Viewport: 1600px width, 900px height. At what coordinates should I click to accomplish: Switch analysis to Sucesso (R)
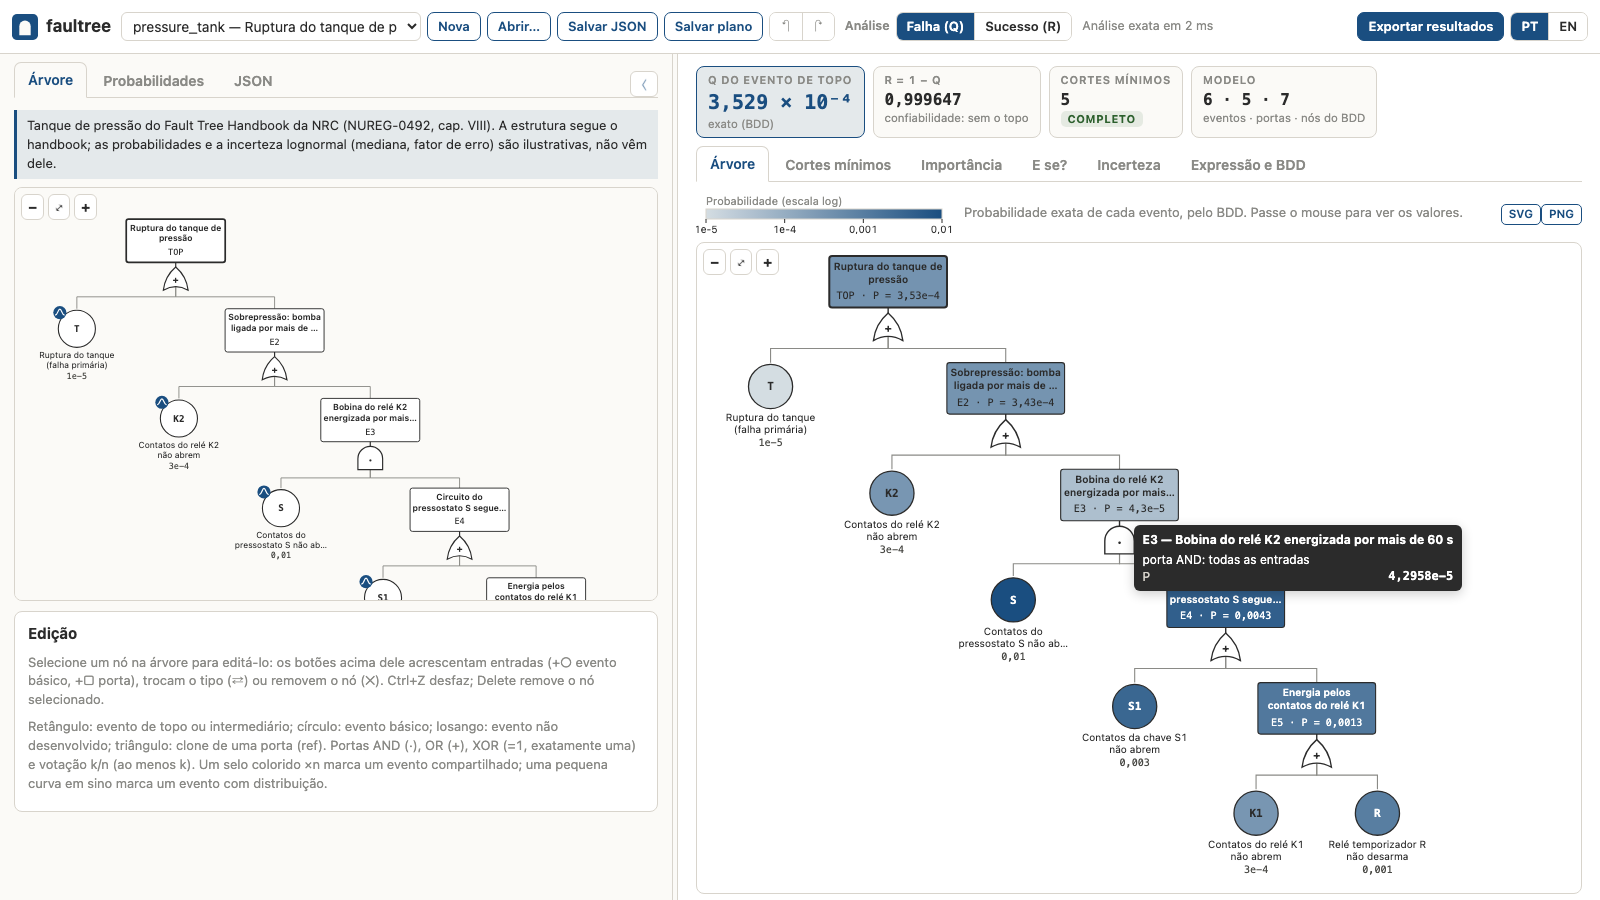(x=1022, y=27)
